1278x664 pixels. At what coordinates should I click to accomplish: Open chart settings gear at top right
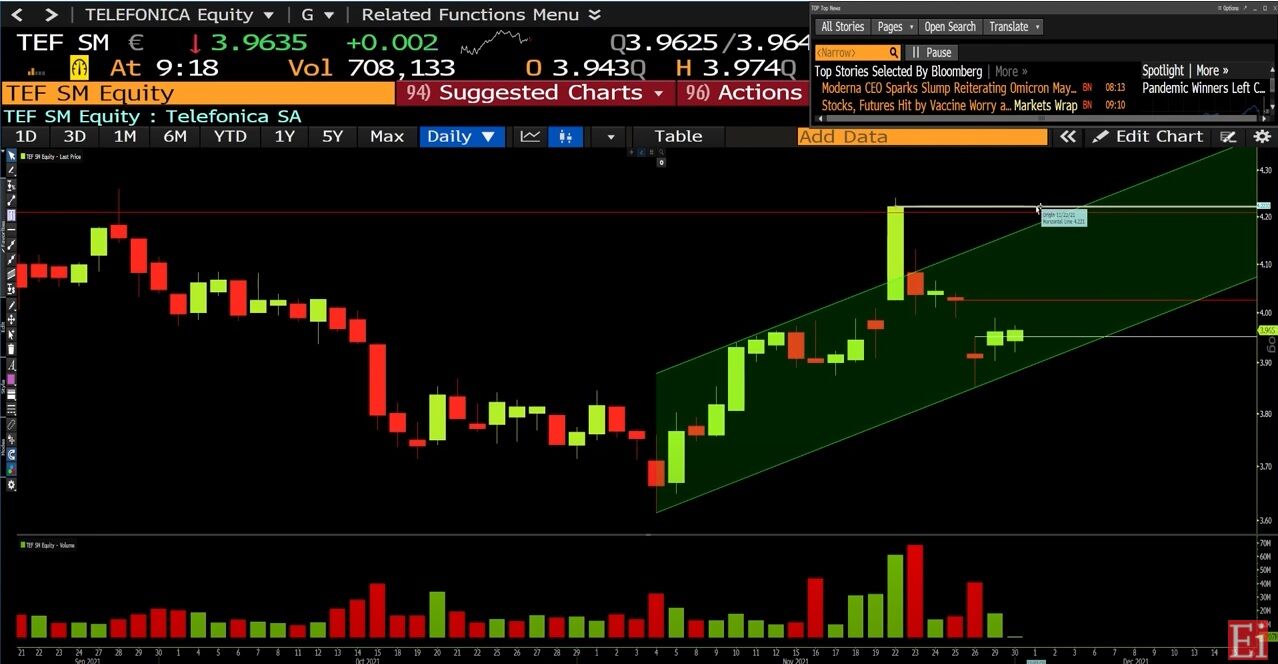(x=1262, y=137)
